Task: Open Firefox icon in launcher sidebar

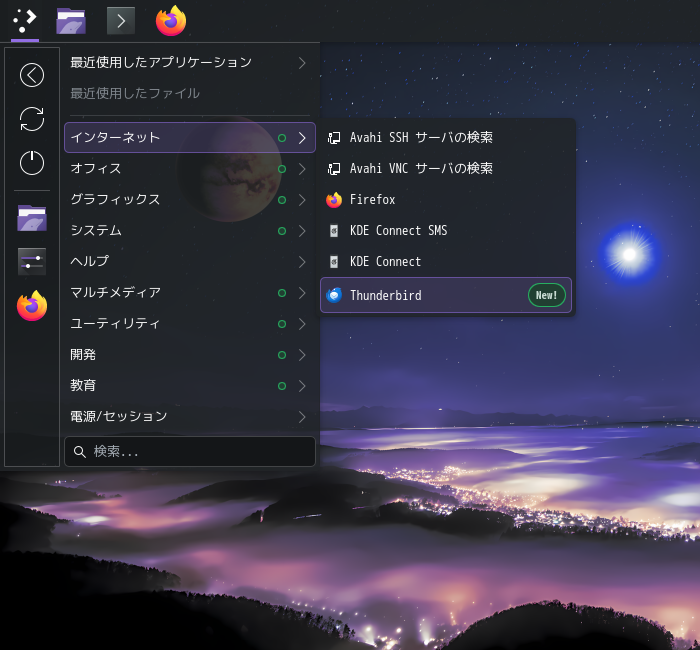Action: [32, 306]
